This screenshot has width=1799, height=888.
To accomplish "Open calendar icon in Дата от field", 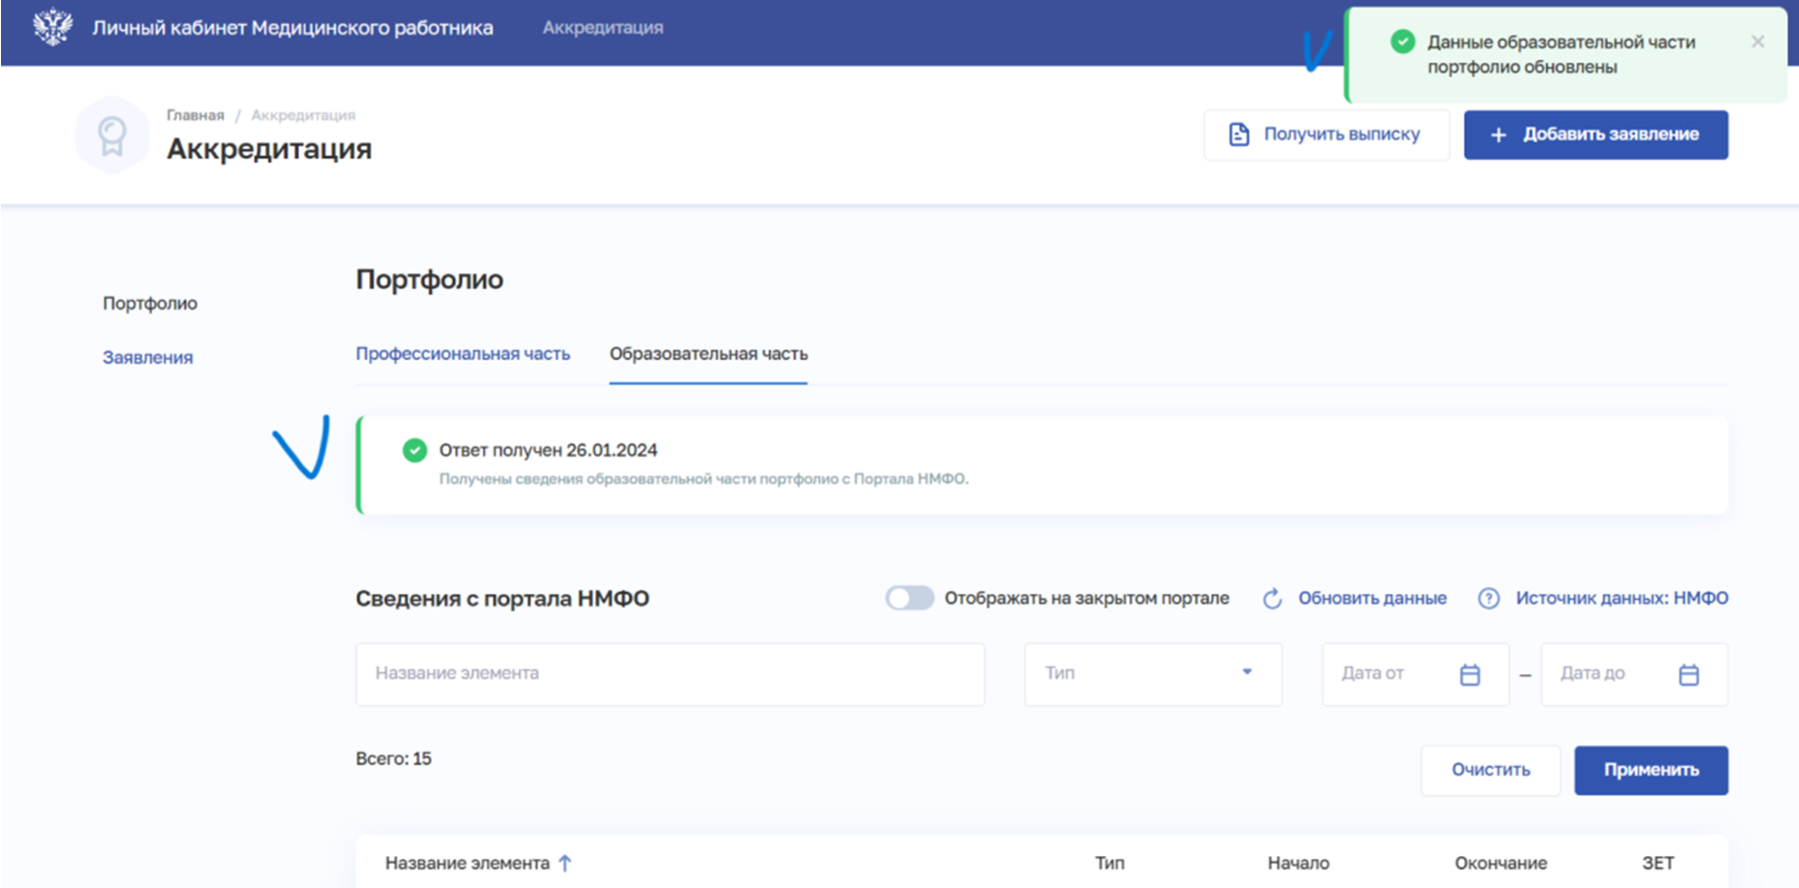I will pyautogui.click(x=1470, y=675).
